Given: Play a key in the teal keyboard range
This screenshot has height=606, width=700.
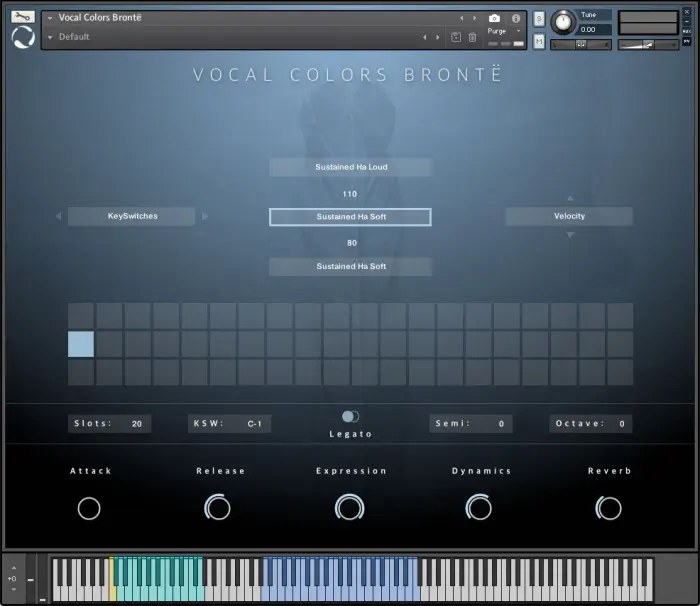Looking at the screenshot, I should [161, 594].
